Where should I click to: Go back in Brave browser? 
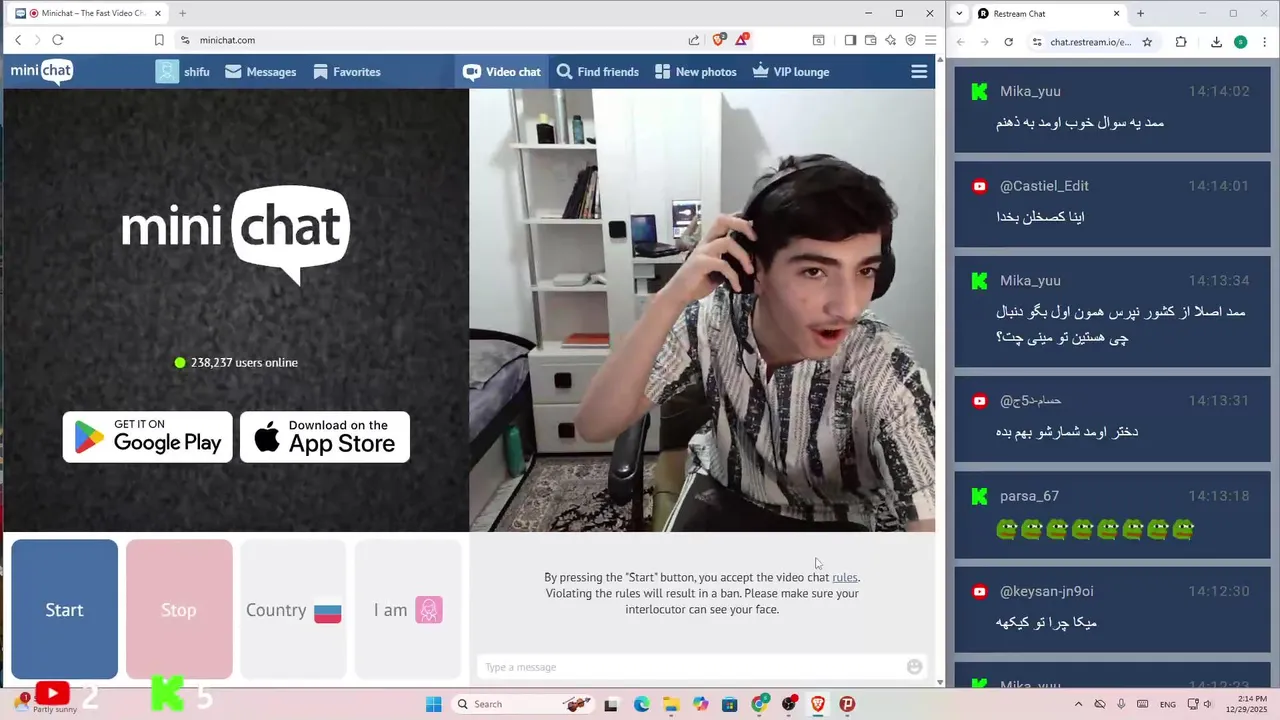17,40
